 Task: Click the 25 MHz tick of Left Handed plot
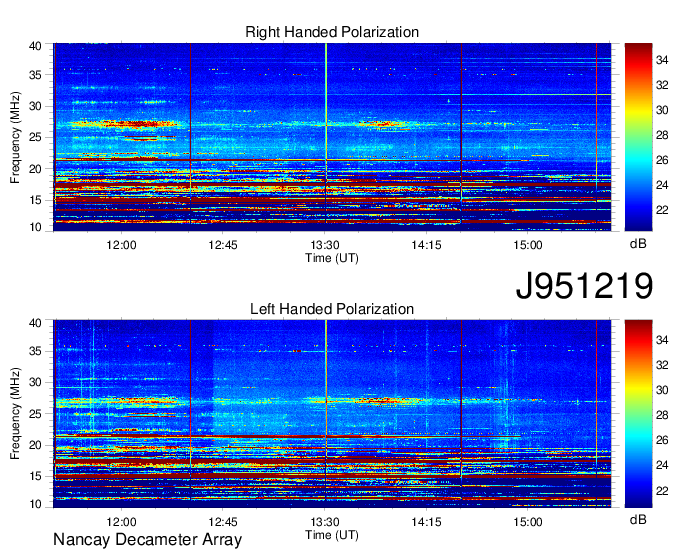pyautogui.click(x=35, y=414)
